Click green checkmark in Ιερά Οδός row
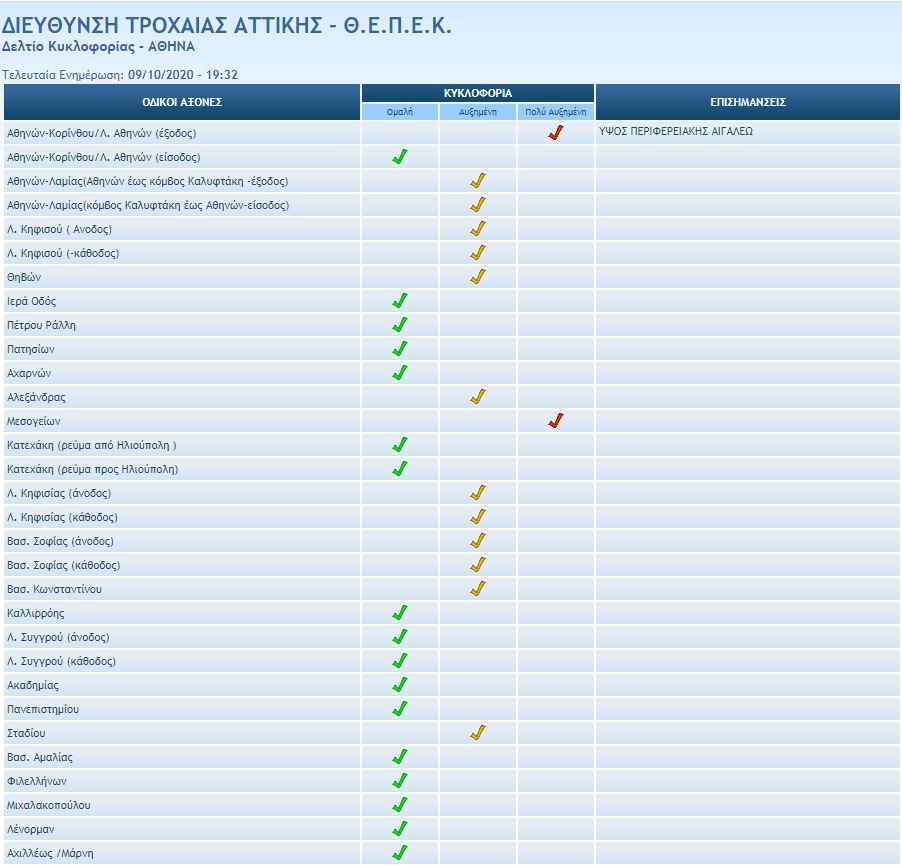The height and width of the screenshot is (865, 902). [x=400, y=301]
